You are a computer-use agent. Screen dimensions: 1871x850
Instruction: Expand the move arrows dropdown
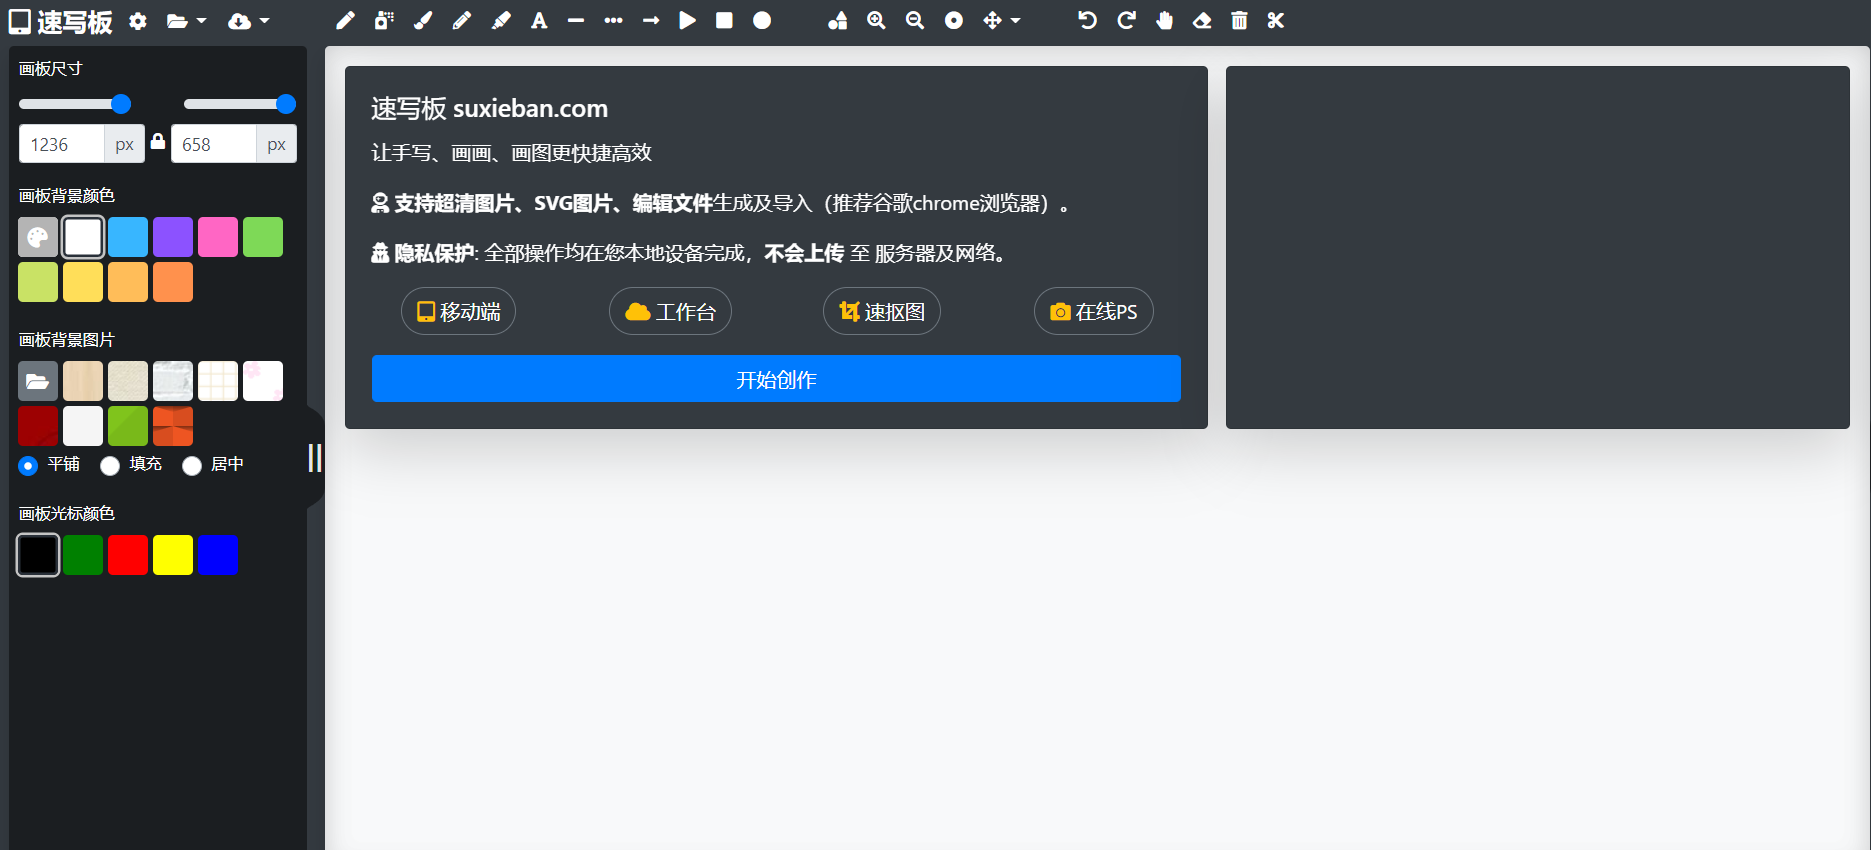click(1001, 21)
